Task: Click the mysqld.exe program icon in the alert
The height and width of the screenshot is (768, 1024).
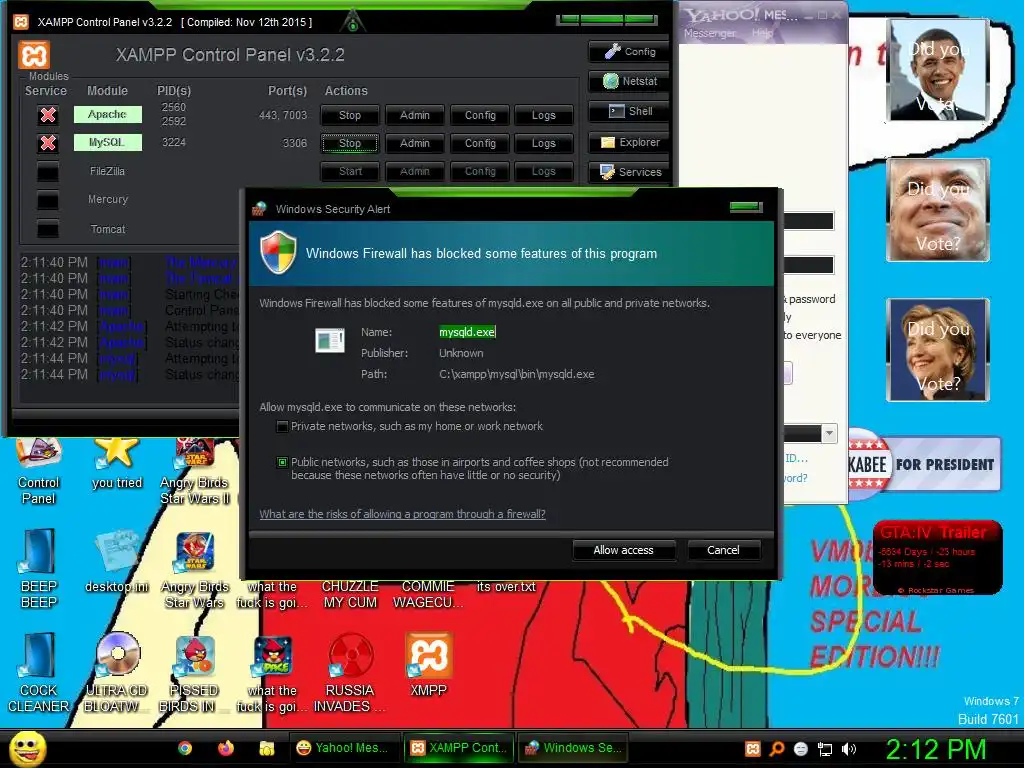Action: (330, 340)
